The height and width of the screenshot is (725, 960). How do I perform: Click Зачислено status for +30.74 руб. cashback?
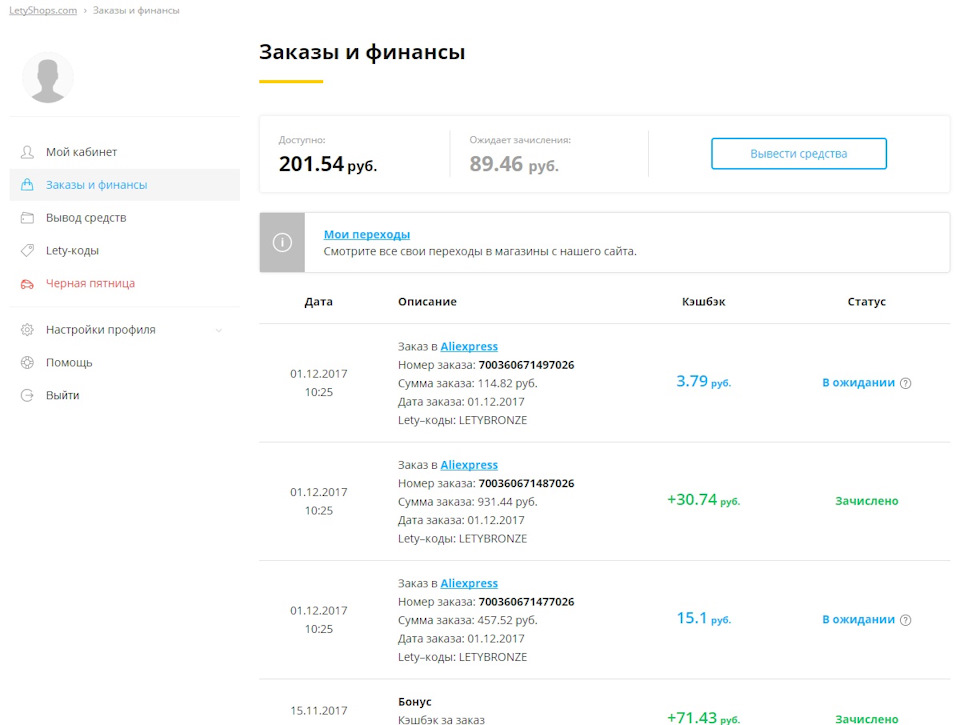pyautogui.click(x=866, y=501)
